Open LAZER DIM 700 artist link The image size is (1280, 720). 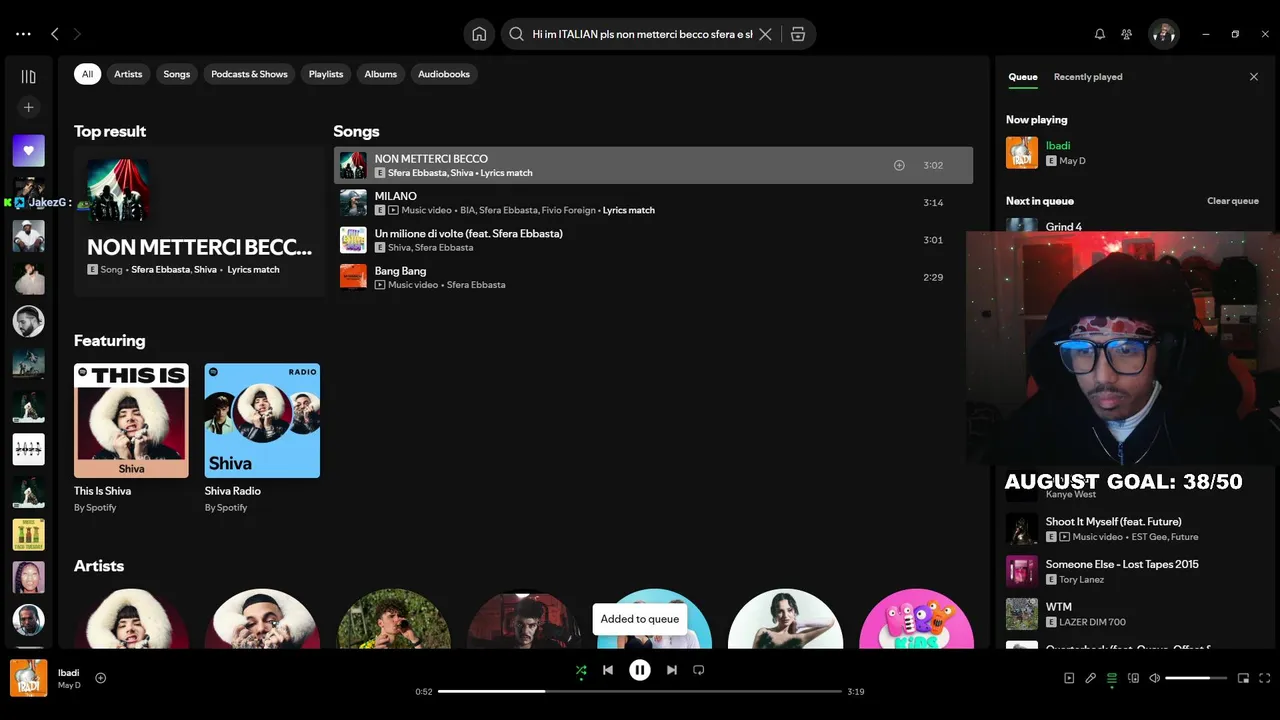pyautogui.click(x=1093, y=622)
